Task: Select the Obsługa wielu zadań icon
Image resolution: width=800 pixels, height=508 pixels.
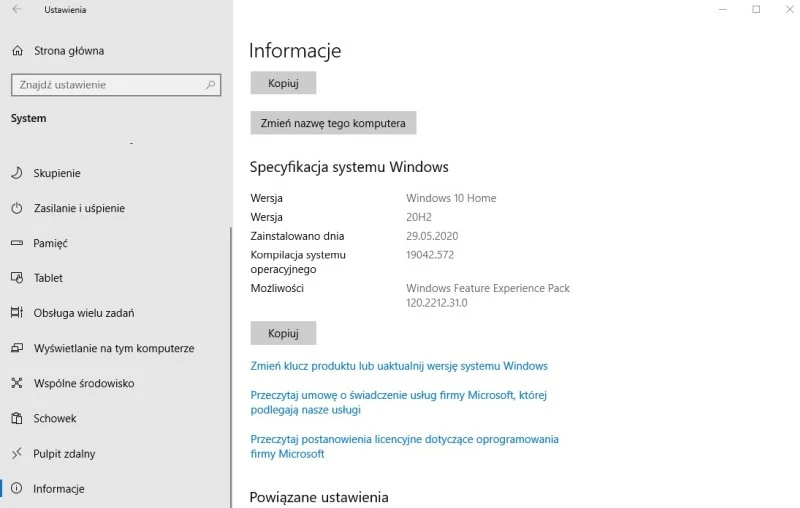Action: pos(17,313)
